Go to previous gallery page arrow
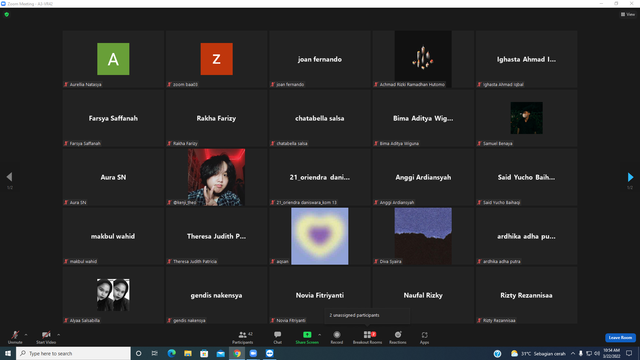The width and height of the screenshot is (640, 360). (9, 177)
